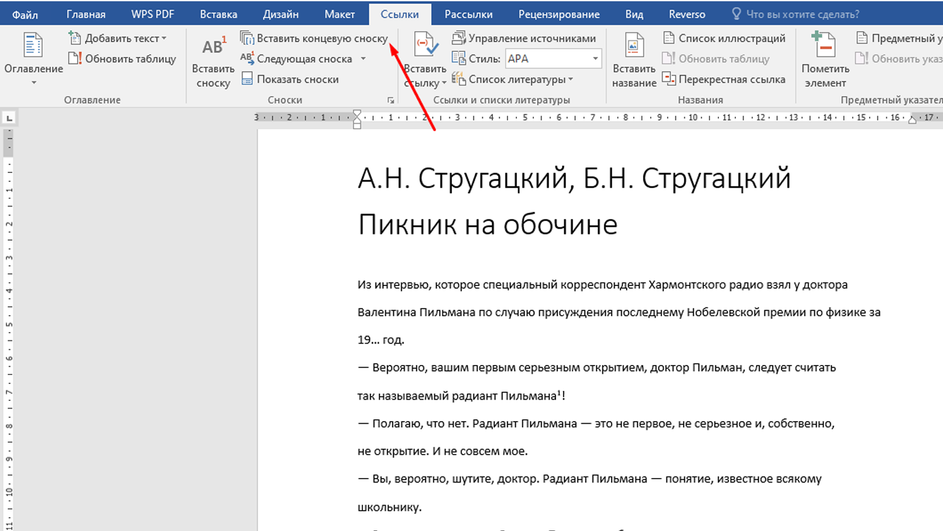Open the Файл tab

click(x=25, y=14)
